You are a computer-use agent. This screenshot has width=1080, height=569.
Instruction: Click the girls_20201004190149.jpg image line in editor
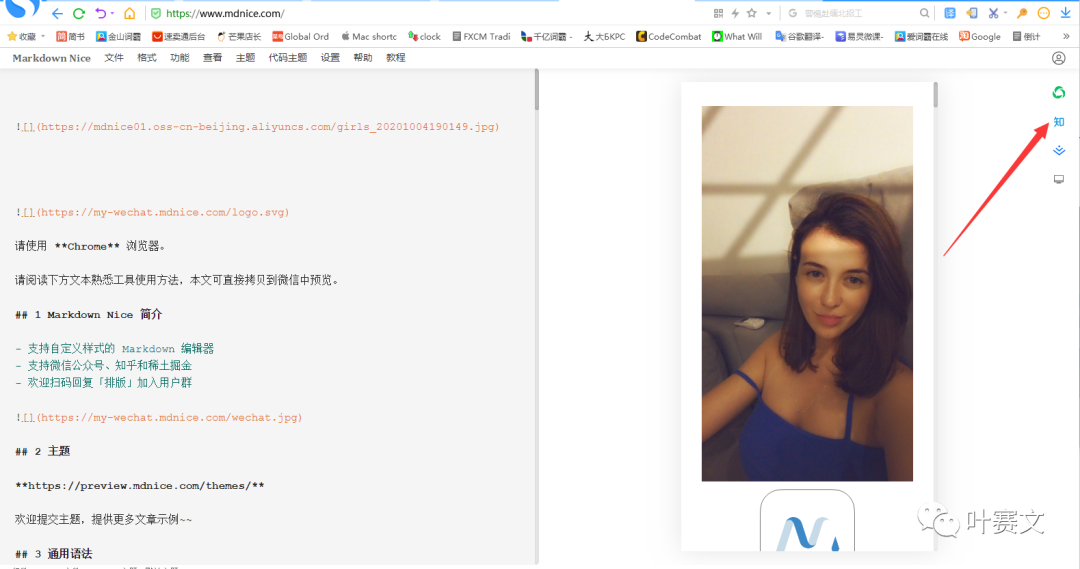[x=258, y=127]
